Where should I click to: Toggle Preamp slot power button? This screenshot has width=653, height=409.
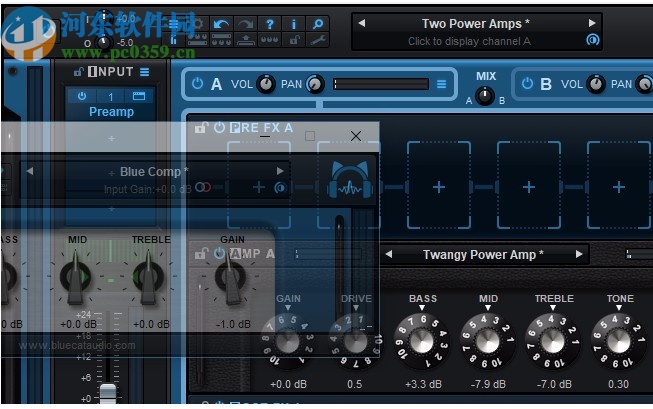(x=82, y=97)
